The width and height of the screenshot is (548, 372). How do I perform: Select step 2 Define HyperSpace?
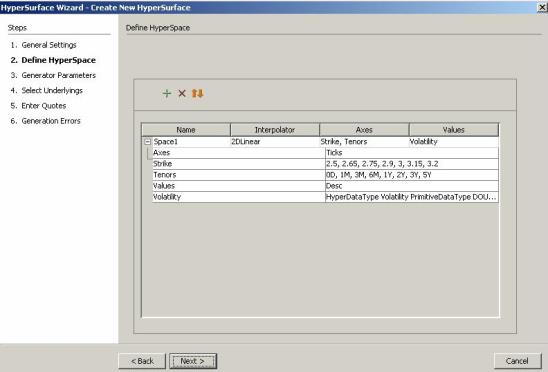click(x=53, y=60)
